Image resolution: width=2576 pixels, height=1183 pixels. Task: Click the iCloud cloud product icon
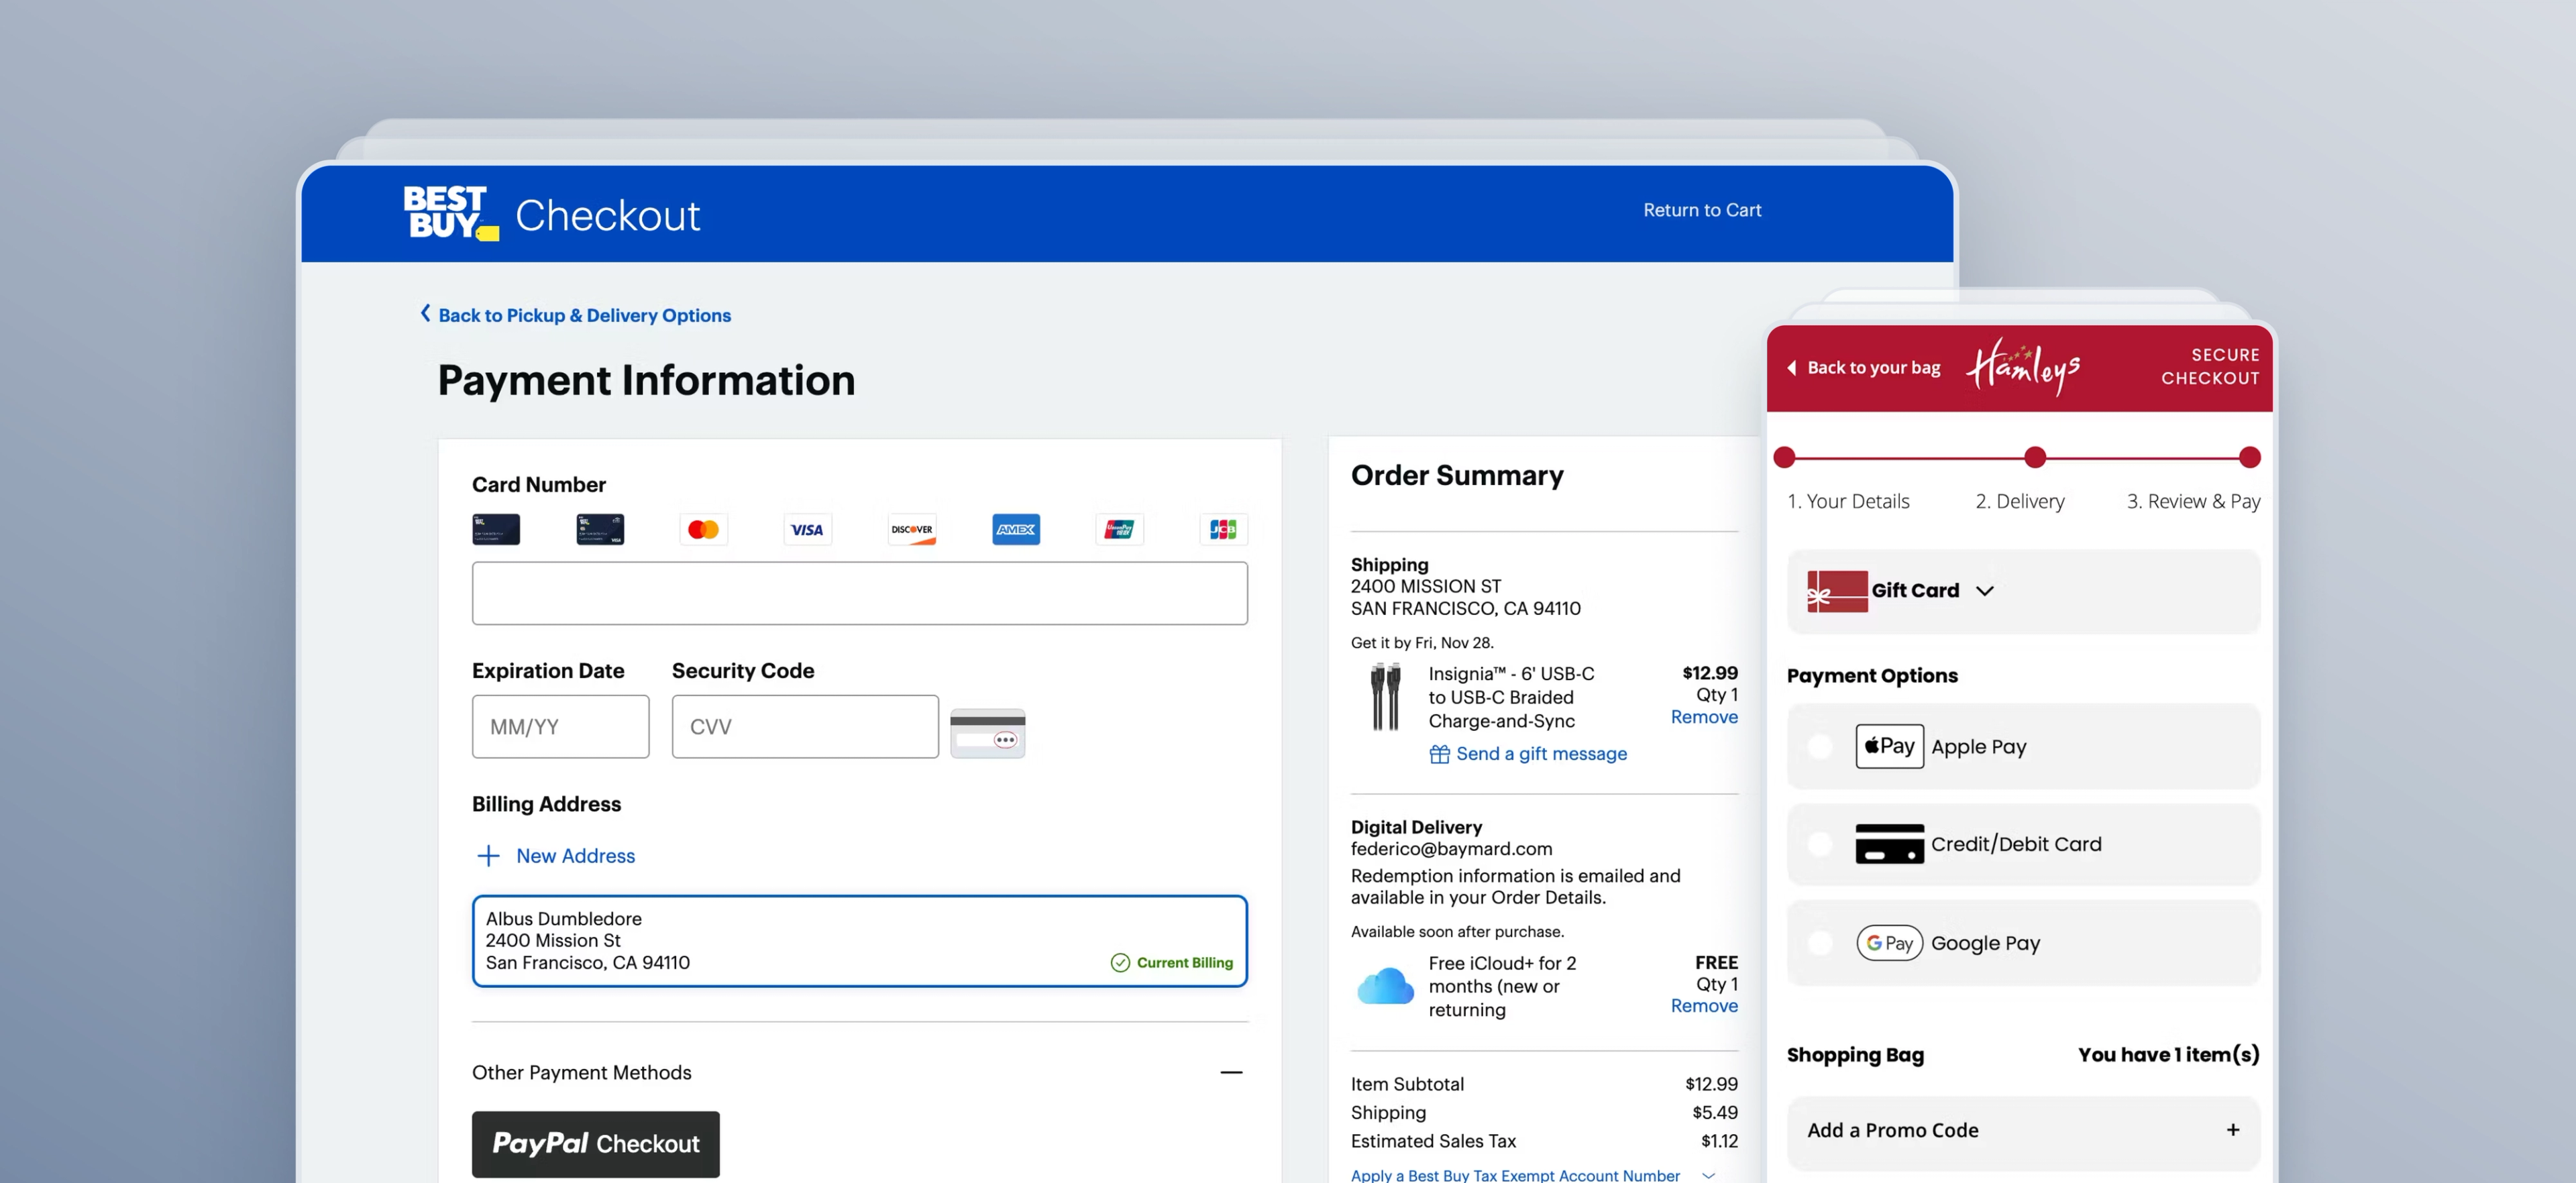1385,986
